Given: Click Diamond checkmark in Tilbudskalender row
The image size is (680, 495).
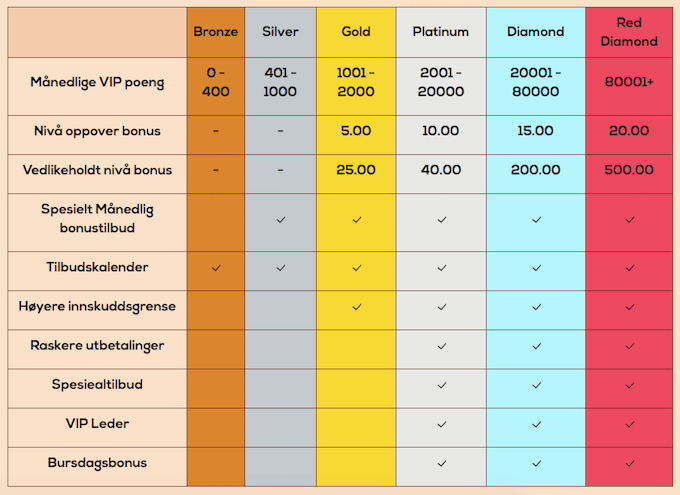Looking at the screenshot, I should coord(536,268).
